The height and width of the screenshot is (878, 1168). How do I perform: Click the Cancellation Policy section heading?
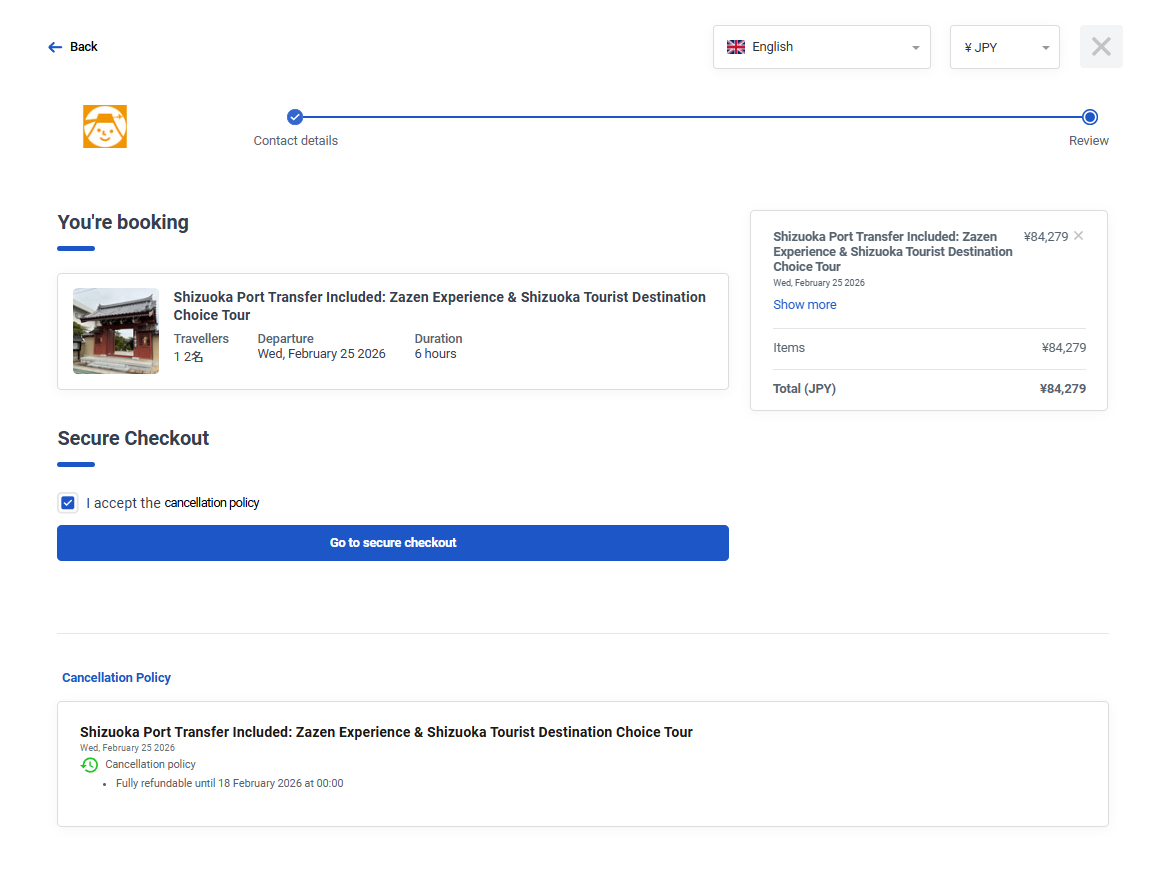(x=116, y=678)
